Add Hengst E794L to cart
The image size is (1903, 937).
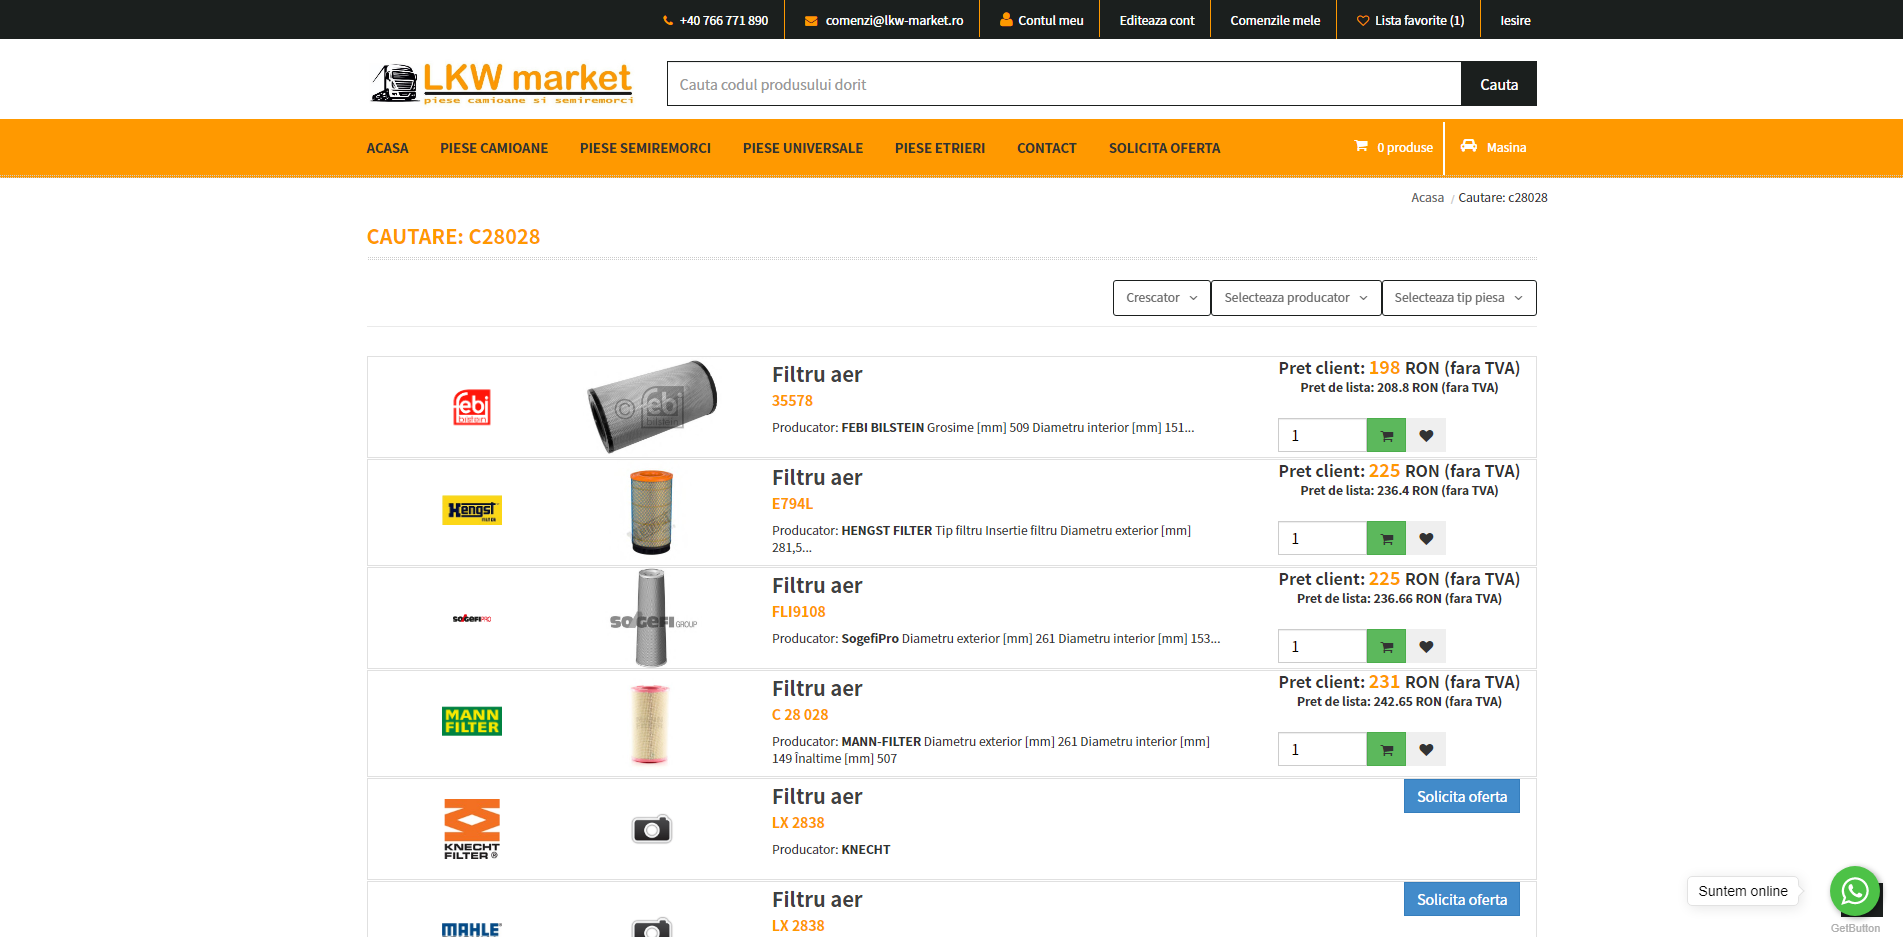click(x=1386, y=538)
